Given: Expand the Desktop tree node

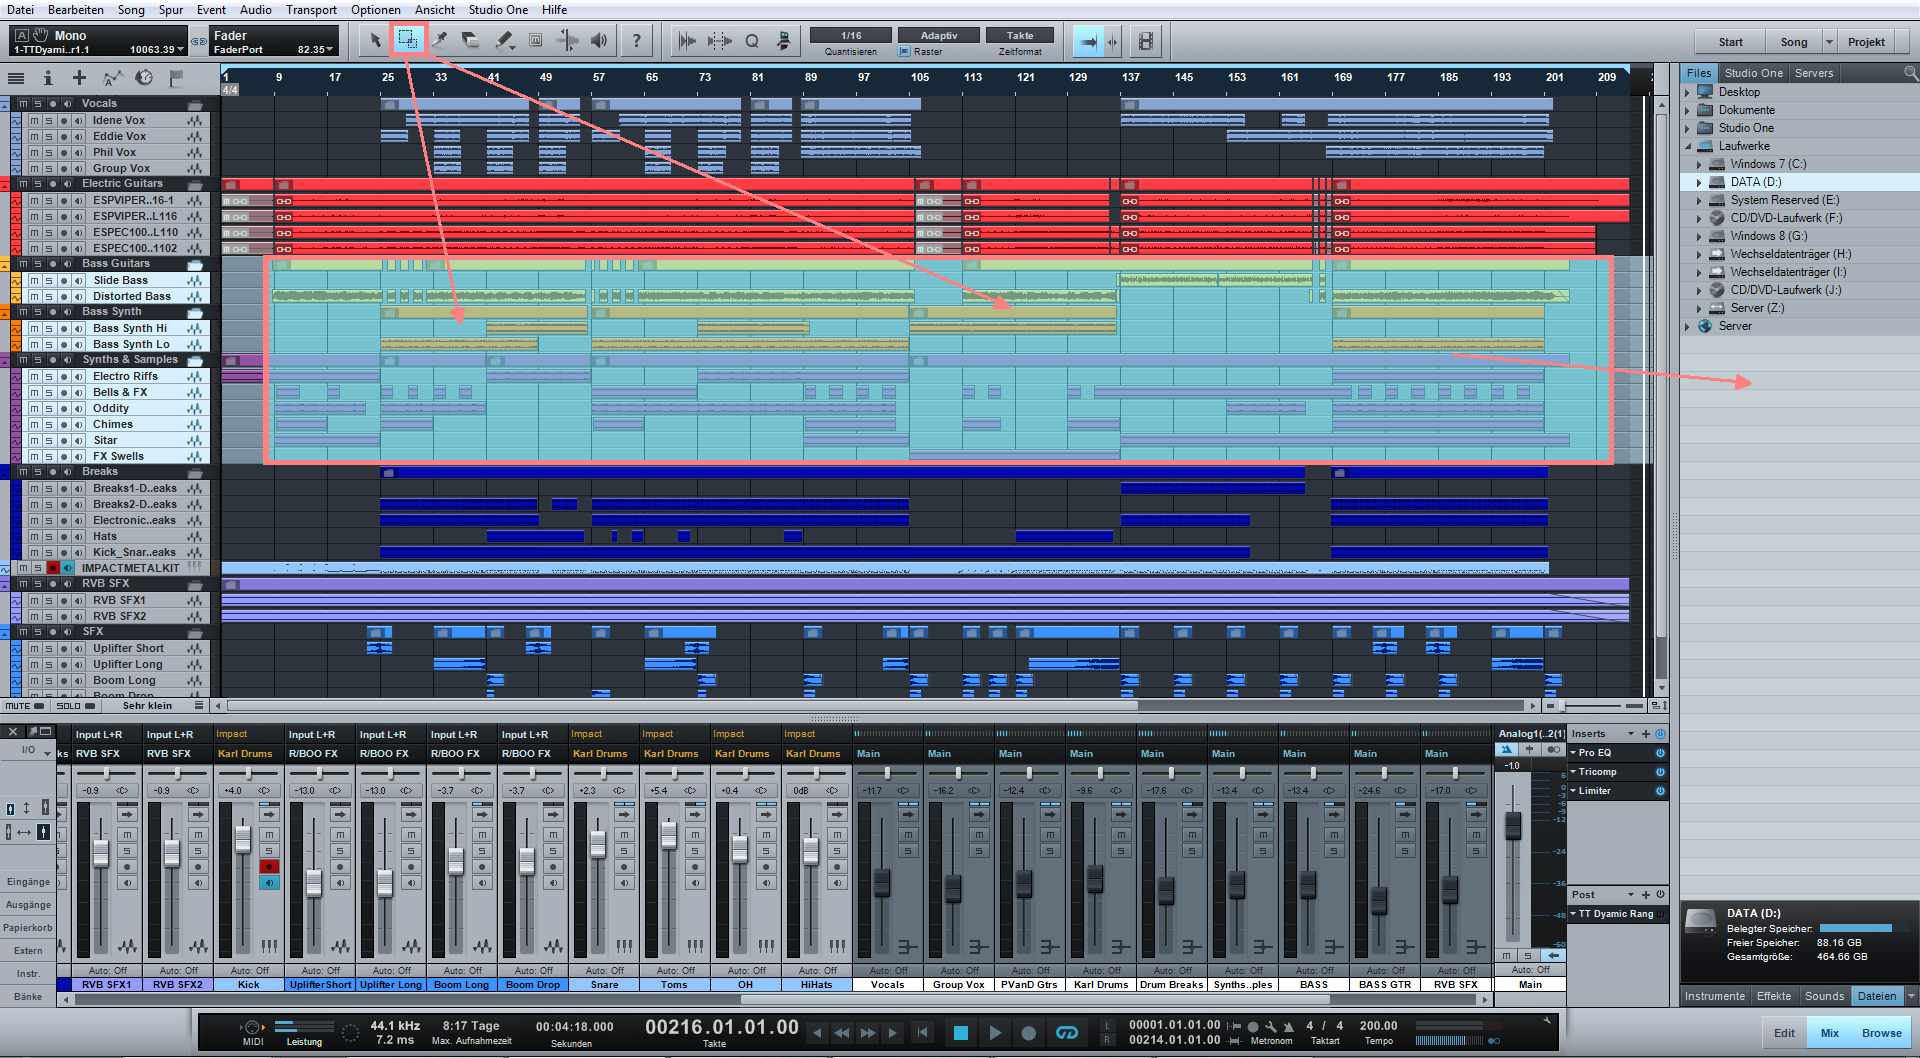Looking at the screenshot, I should (x=1687, y=92).
